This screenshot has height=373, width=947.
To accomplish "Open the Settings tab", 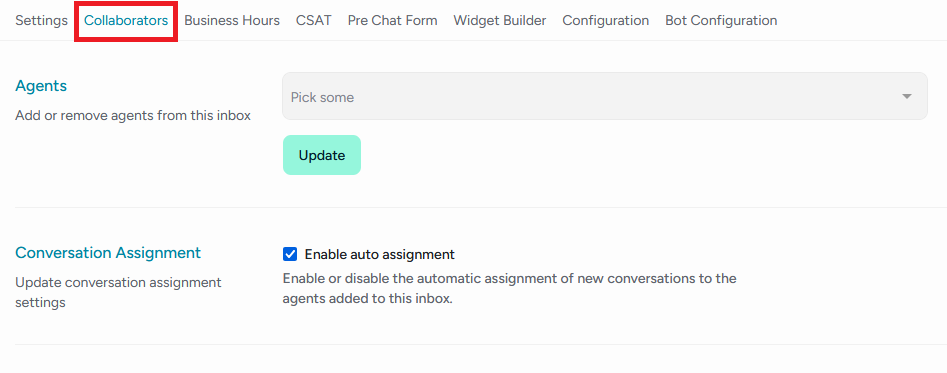I will [41, 21].
